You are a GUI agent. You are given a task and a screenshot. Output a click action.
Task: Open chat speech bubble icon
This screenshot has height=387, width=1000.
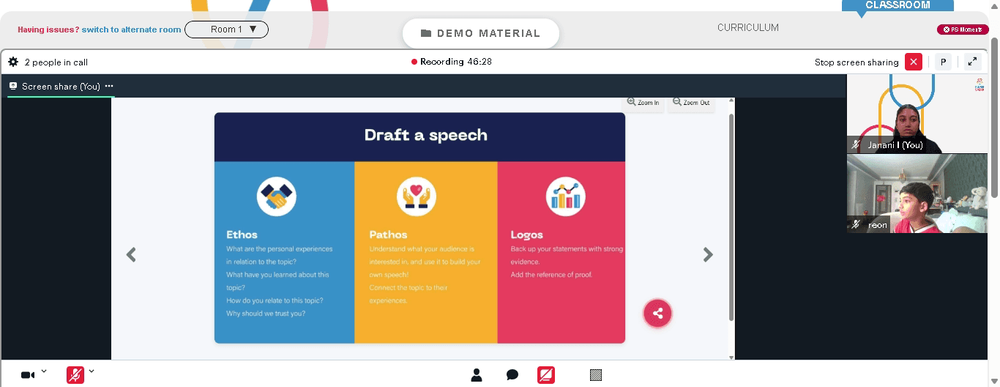(x=512, y=375)
